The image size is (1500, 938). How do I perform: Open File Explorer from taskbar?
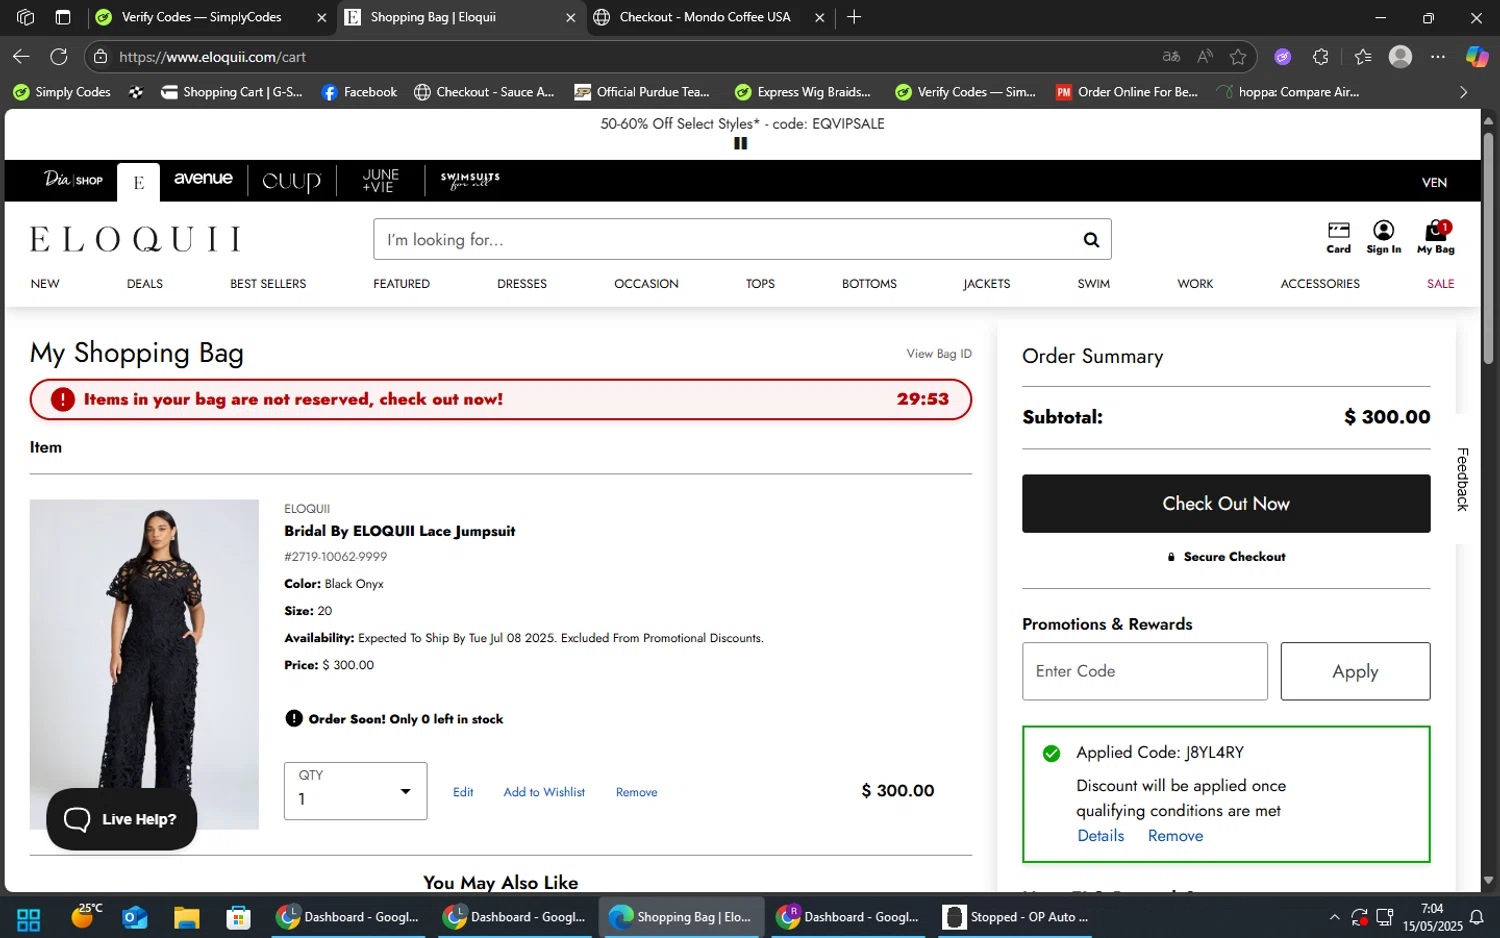point(187,918)
